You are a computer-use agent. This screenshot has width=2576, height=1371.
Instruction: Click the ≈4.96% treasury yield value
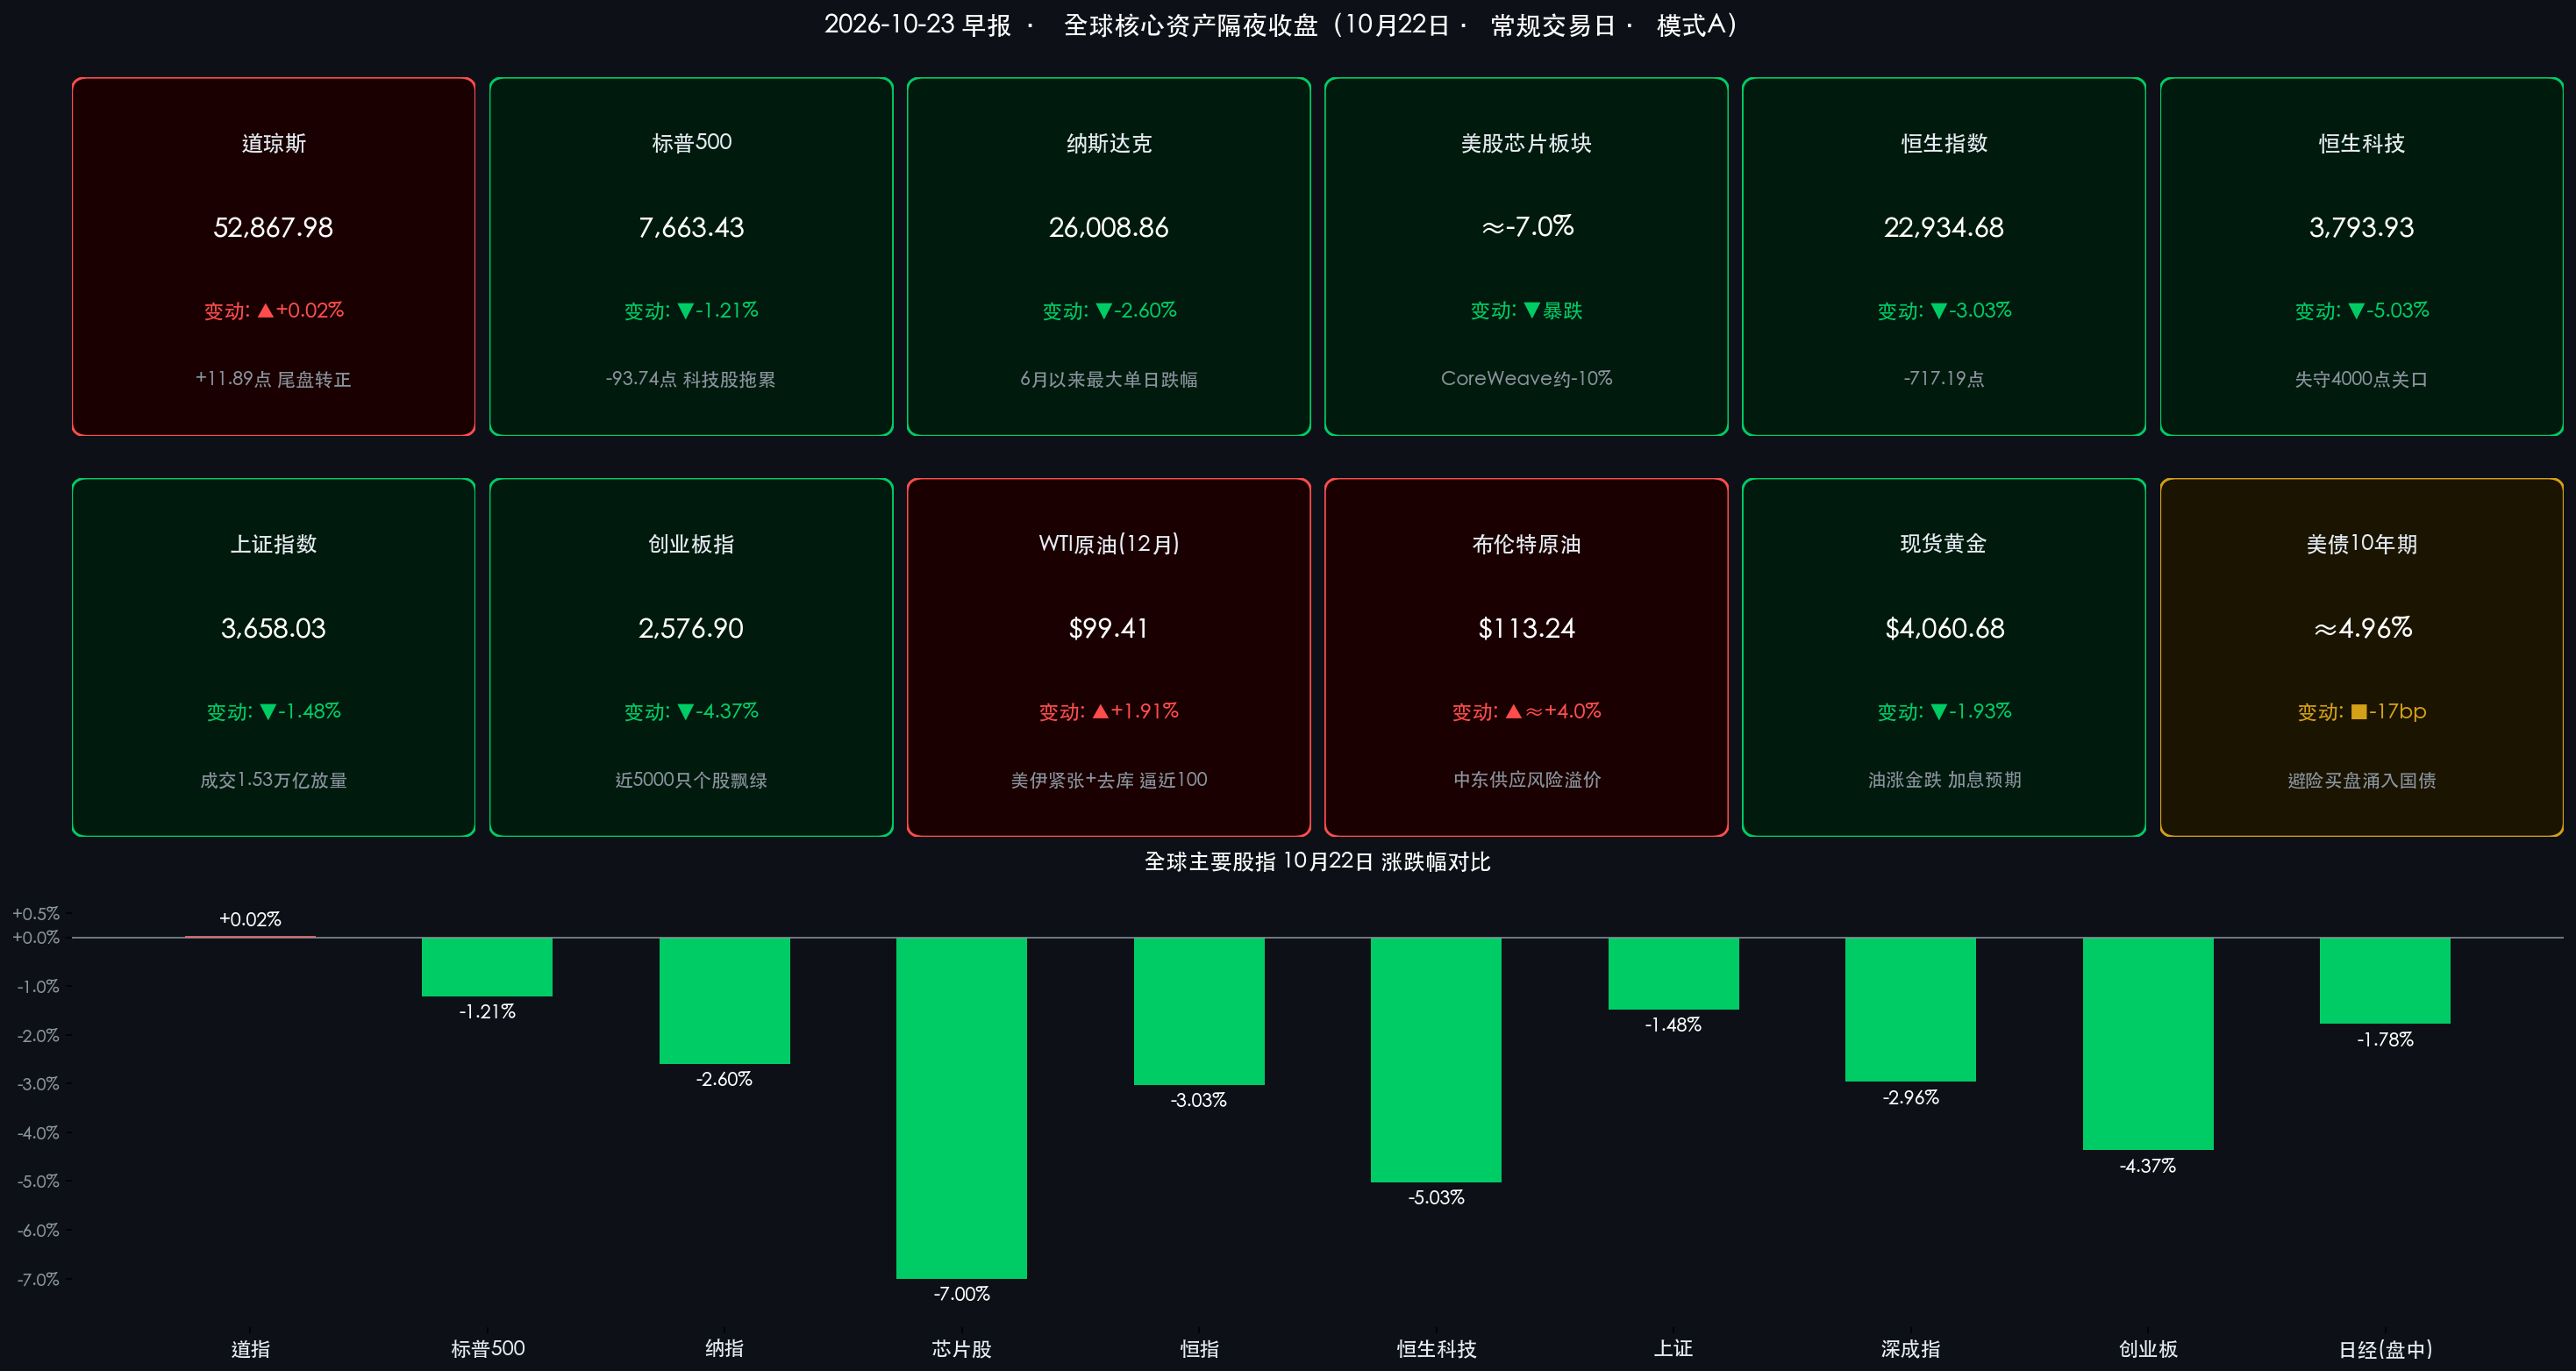pyautogui.click(x=2362, y=628)
